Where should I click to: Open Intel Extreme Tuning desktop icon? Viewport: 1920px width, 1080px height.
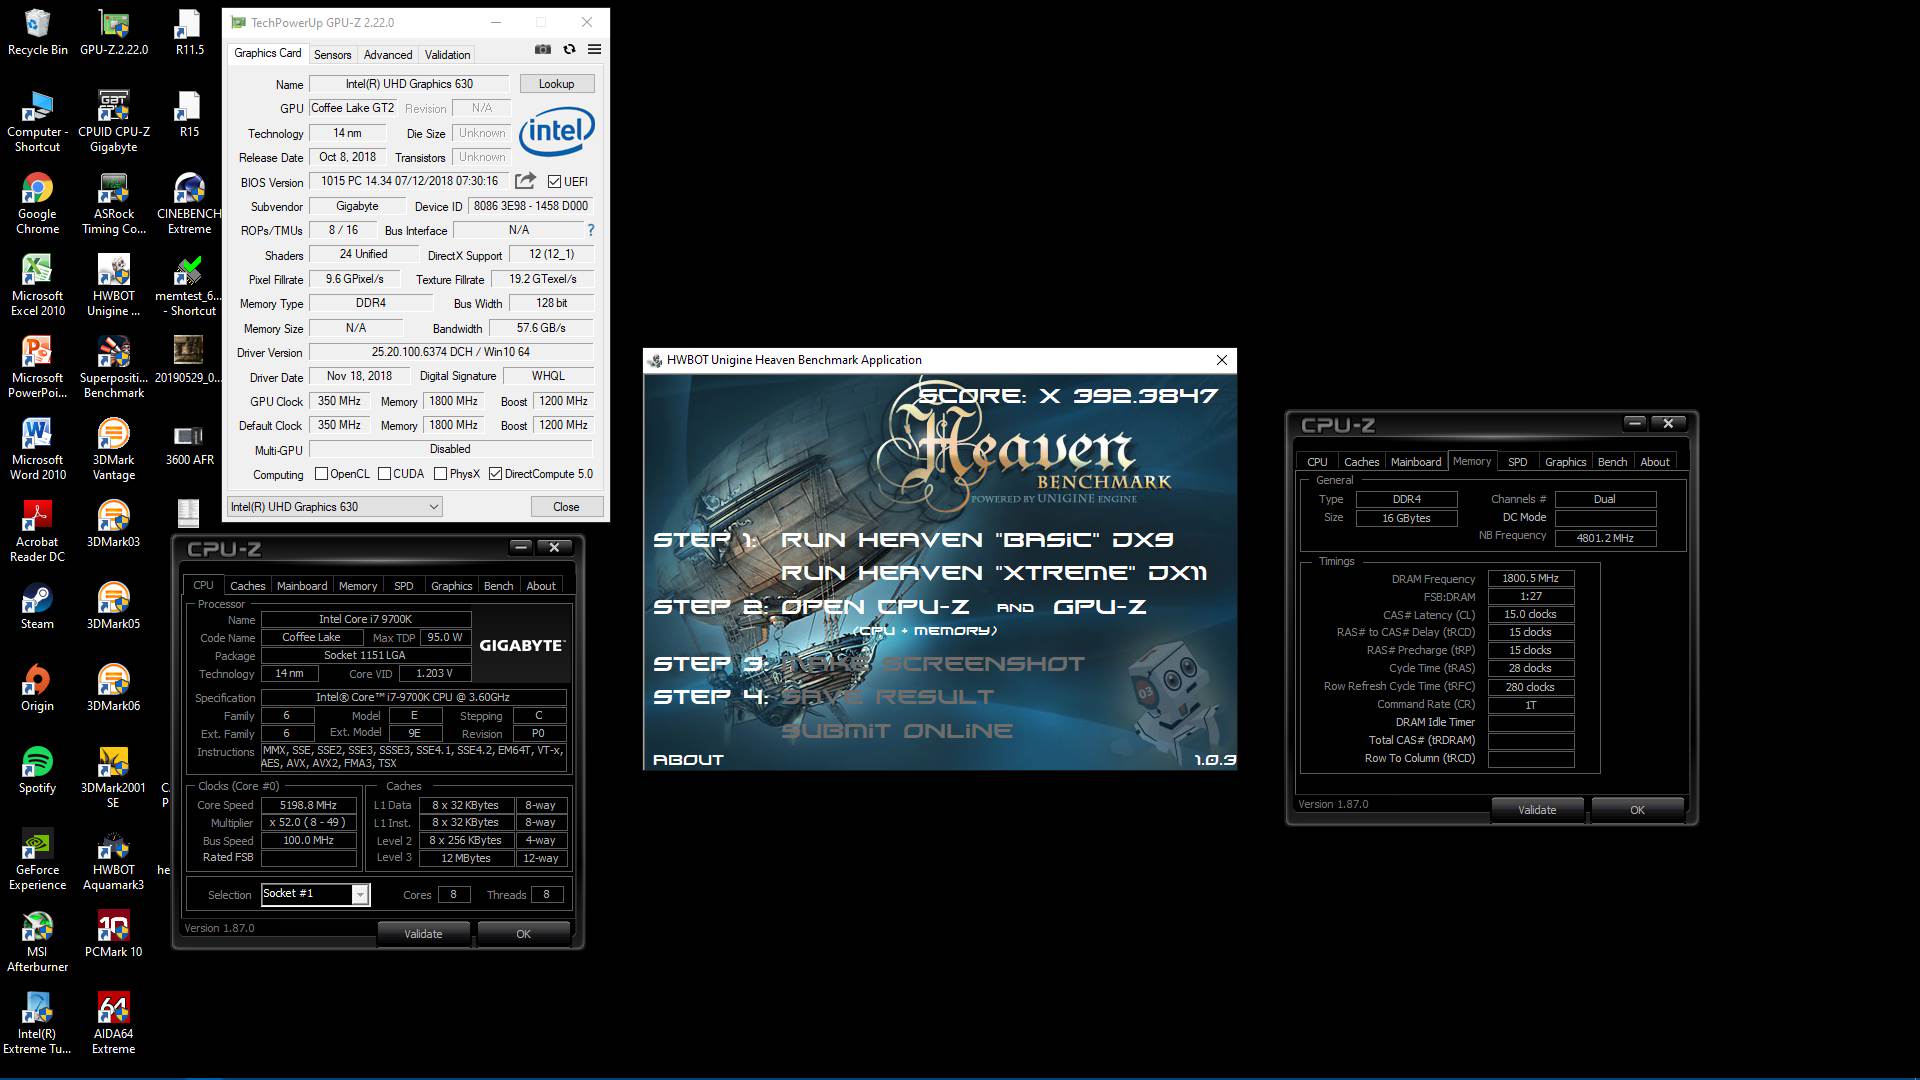tap(37, 1023)
